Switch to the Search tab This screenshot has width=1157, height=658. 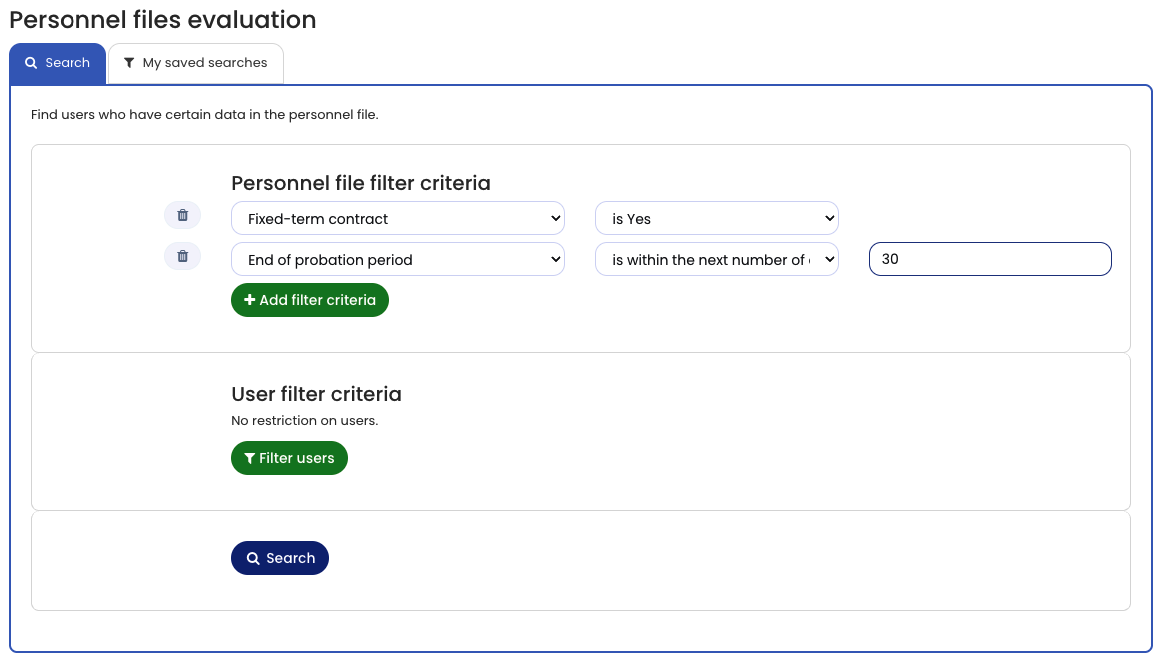(x=57, y=63)
